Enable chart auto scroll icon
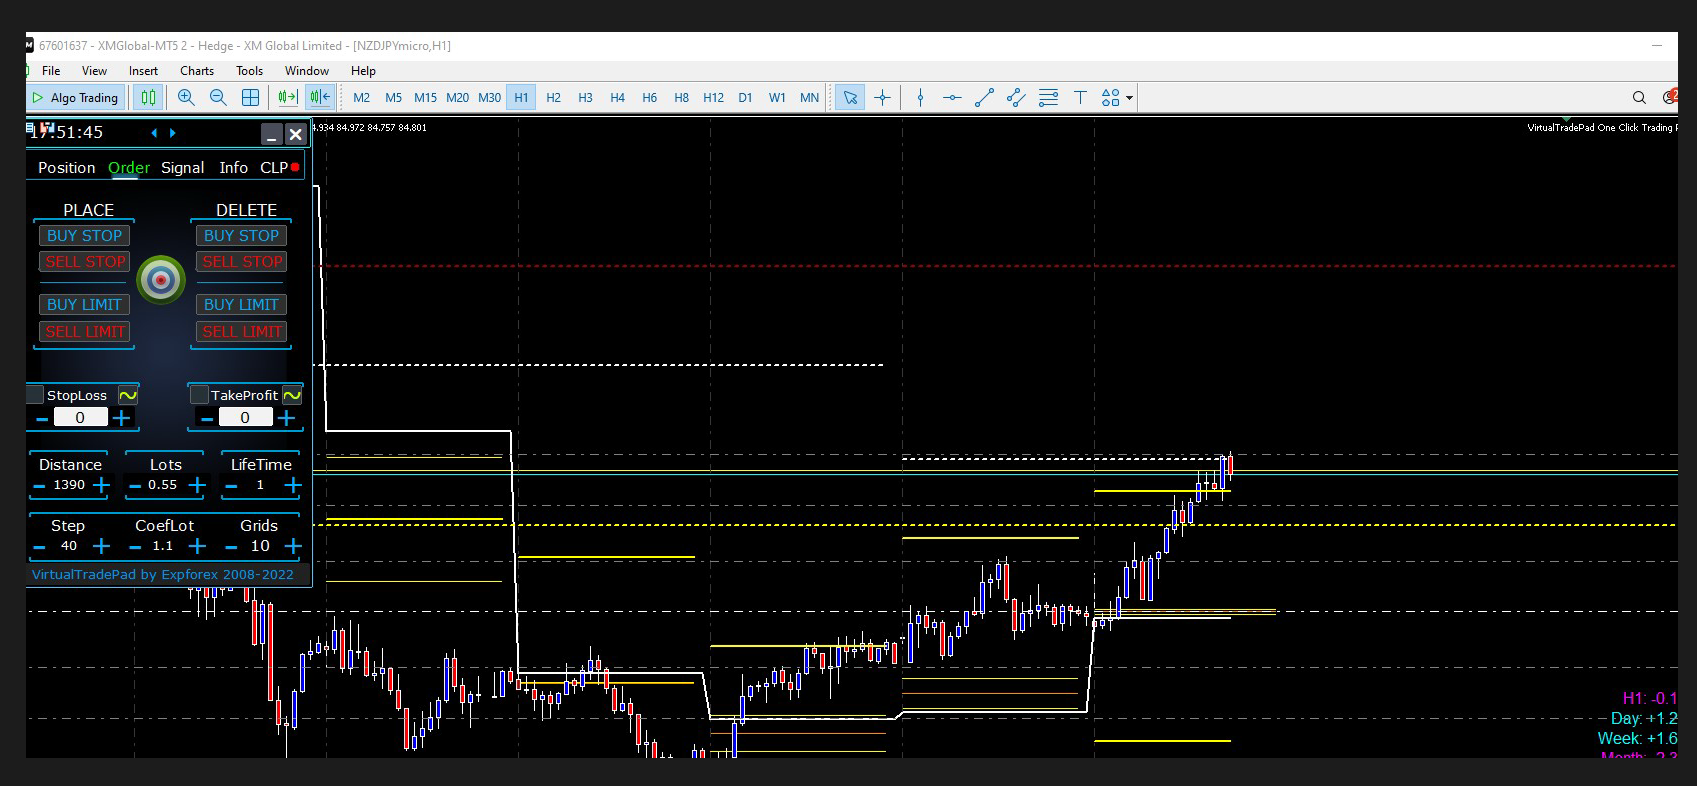Viewport: 1697px width, 786px height. 288,97
